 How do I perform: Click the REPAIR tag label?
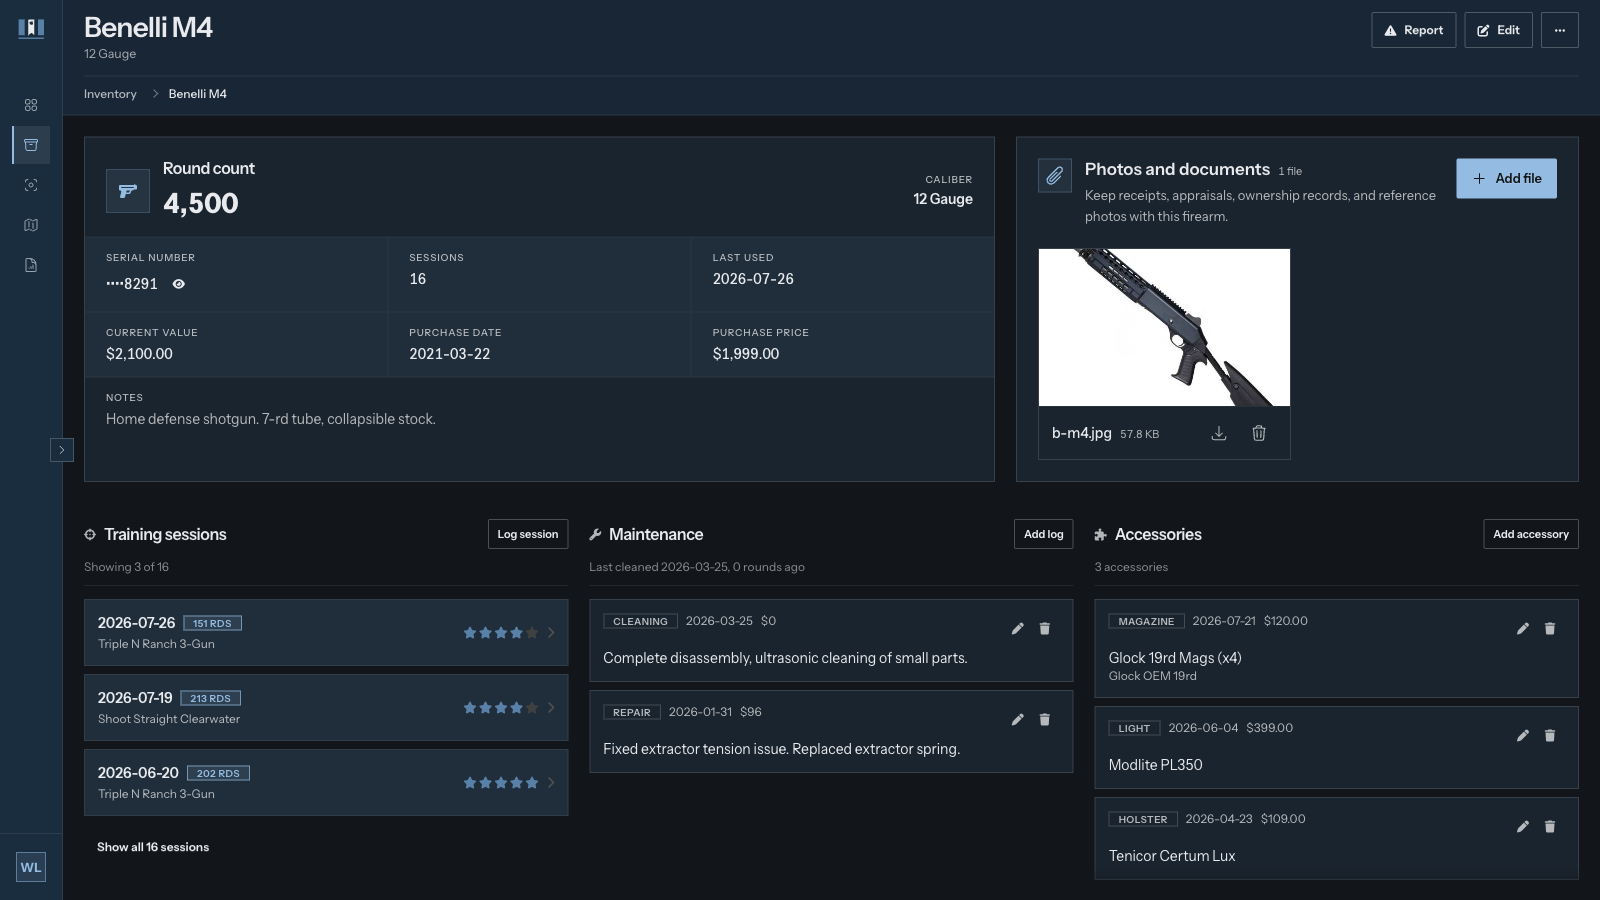(x=632, y=712)
